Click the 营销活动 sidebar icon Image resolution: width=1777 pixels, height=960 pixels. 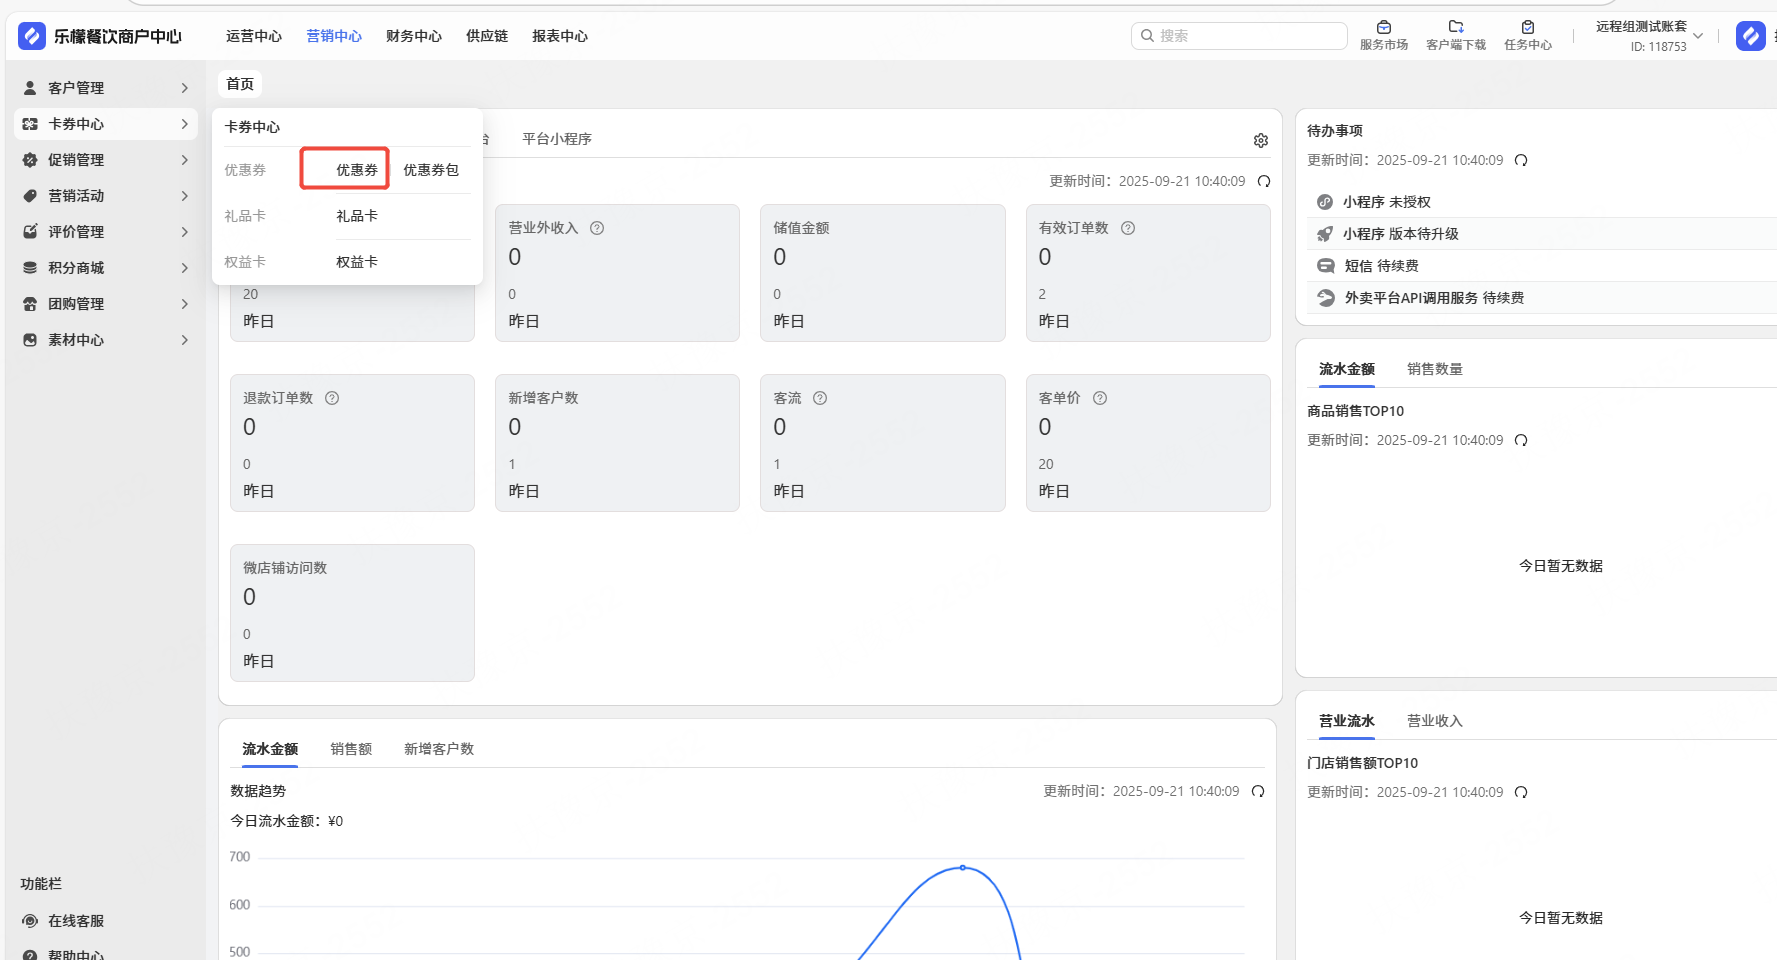(x=30, y=196)
